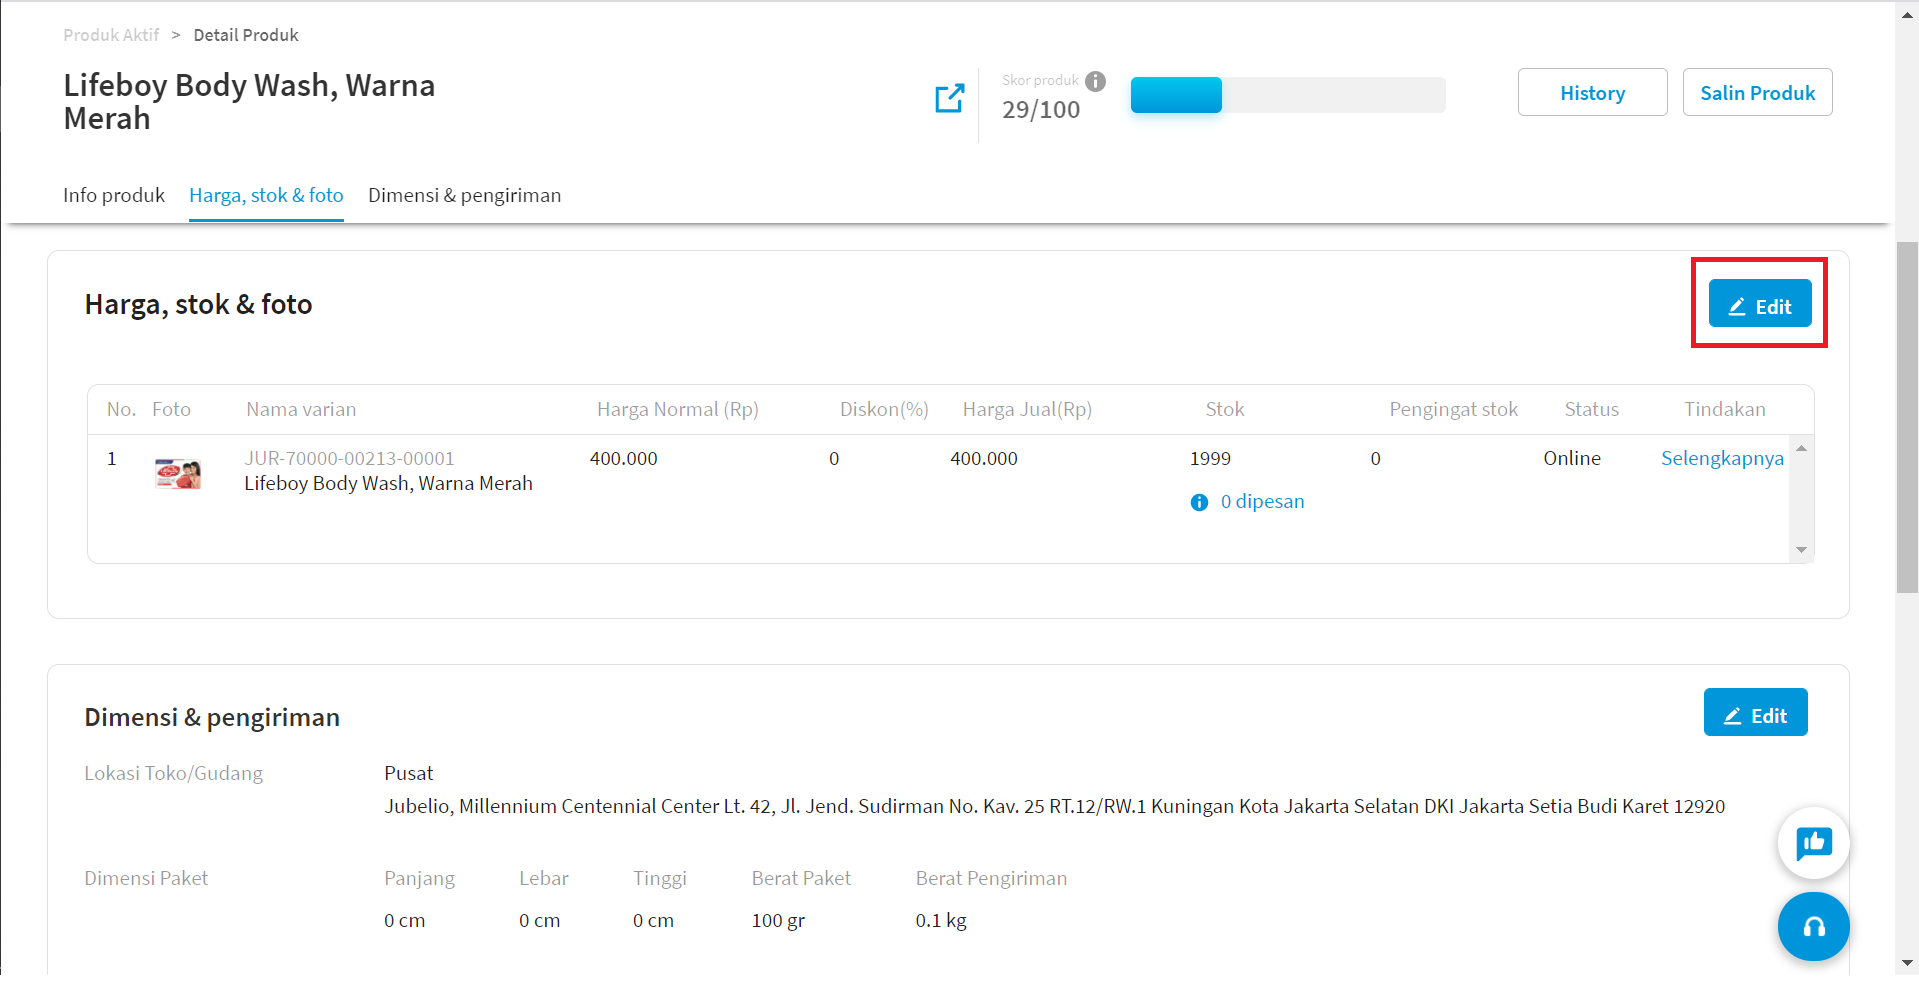The width and height of the screenshot is (1919, 983).
Task: Open the 0 dipesan link
Action: coord(1262,501)
